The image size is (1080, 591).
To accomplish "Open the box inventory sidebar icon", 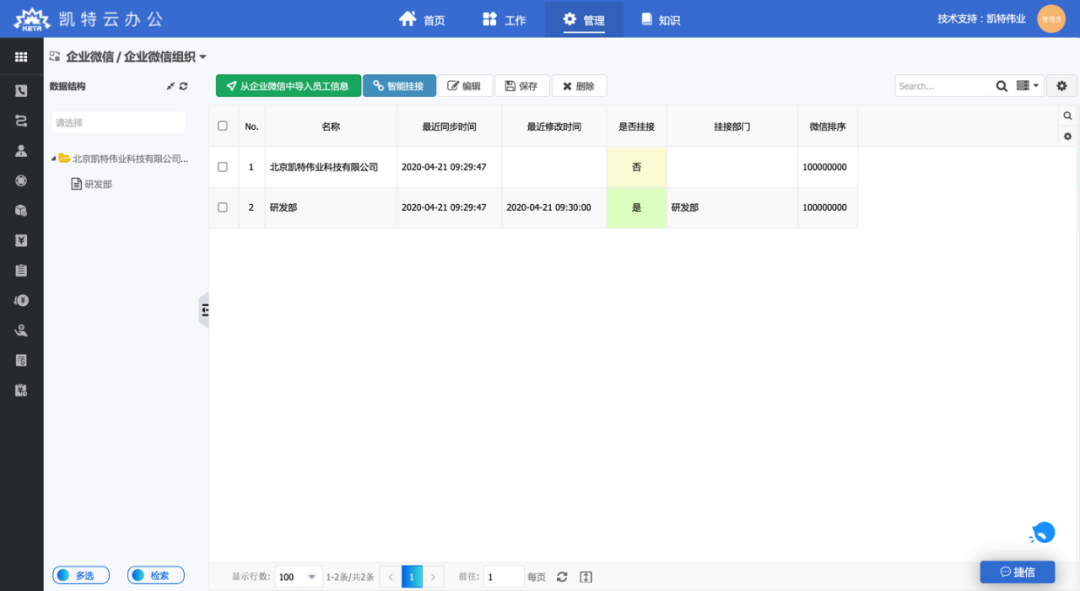I will (21, 211).
